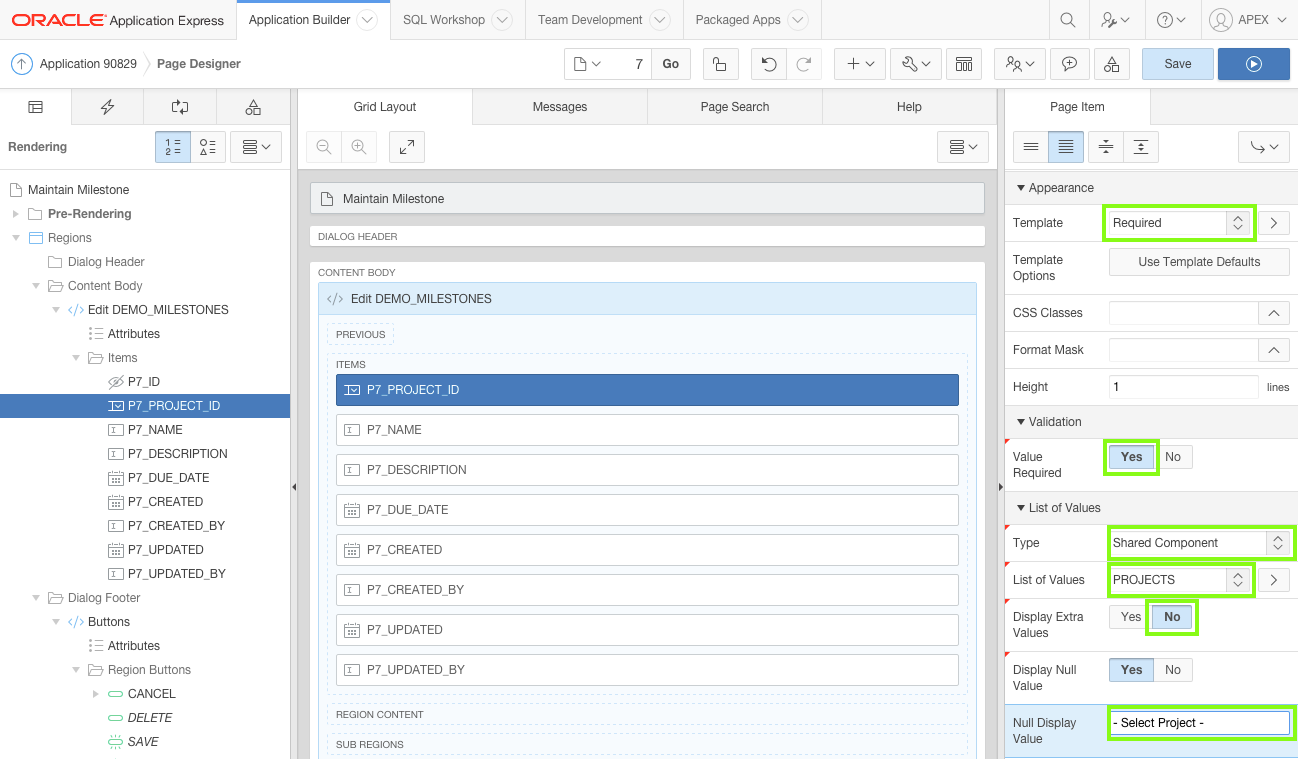Screen dimensions: 1298x759
Task: Click the lock page icon
Action: [x=720, y=64]
